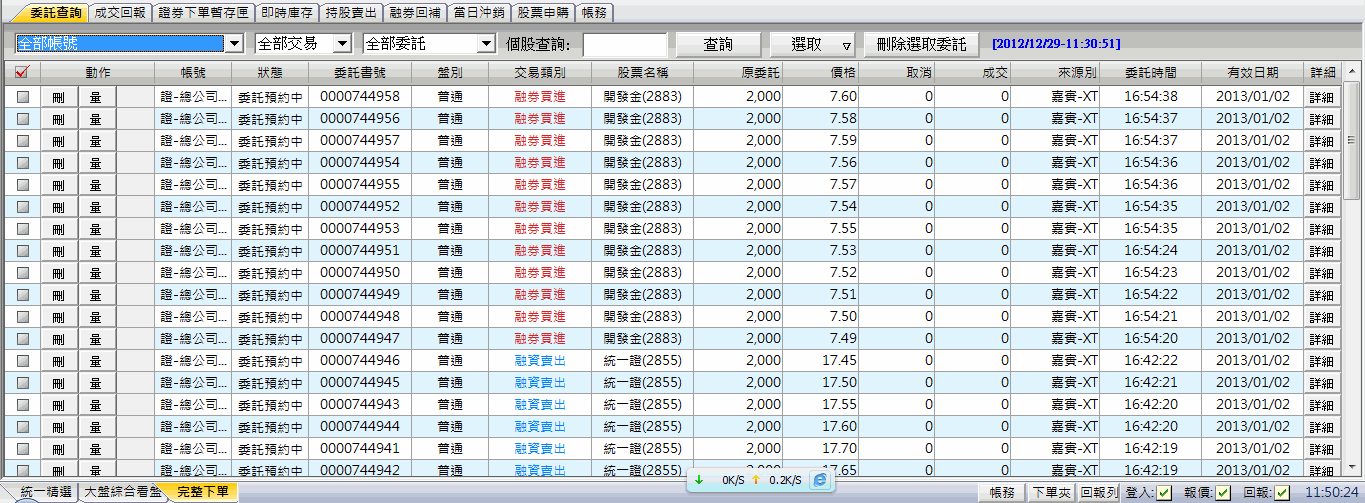Screen dimensions: 1365x503
Task: Open the 全部交易 transaction type dropdown
Action: point(342,44)
